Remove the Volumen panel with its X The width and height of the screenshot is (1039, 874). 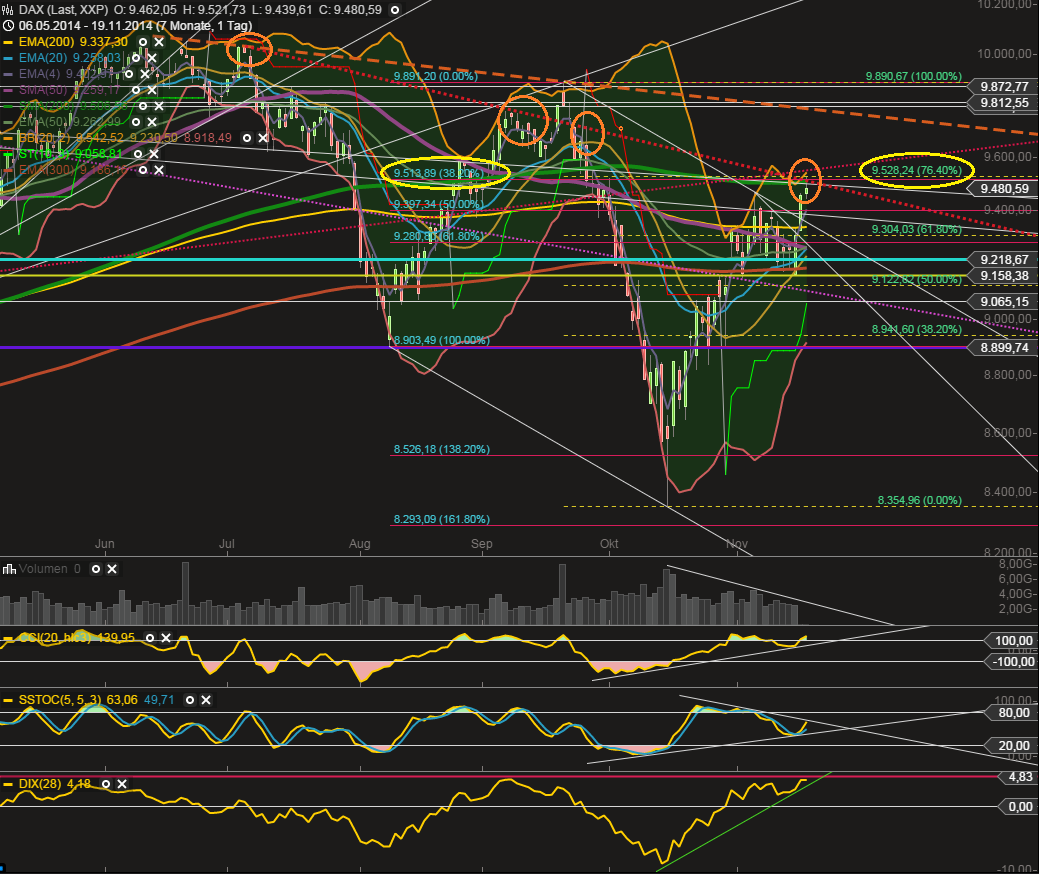tap(112, 569)
